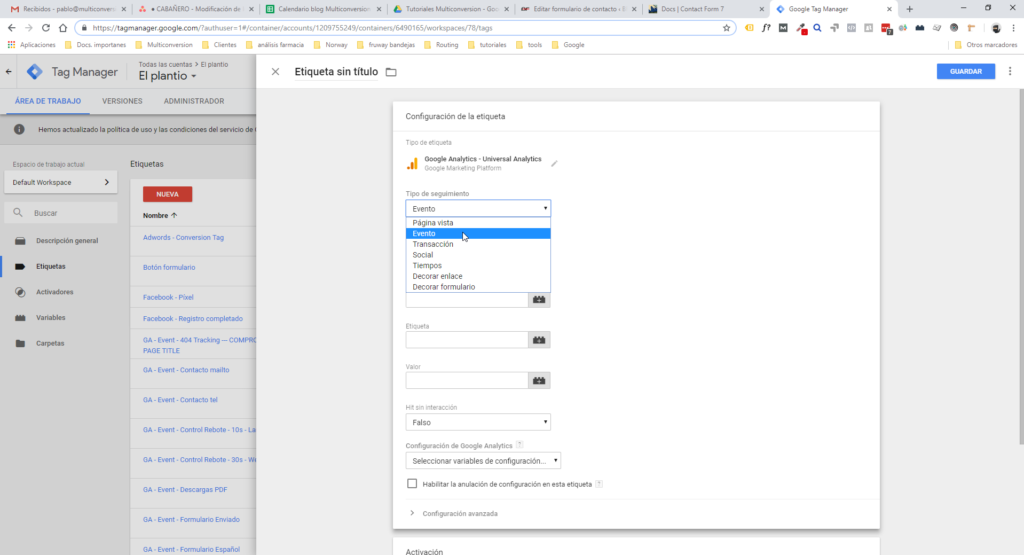Expand Configuración avanzada section
The width and height of the screenshot is (1024, 555).
455,513
